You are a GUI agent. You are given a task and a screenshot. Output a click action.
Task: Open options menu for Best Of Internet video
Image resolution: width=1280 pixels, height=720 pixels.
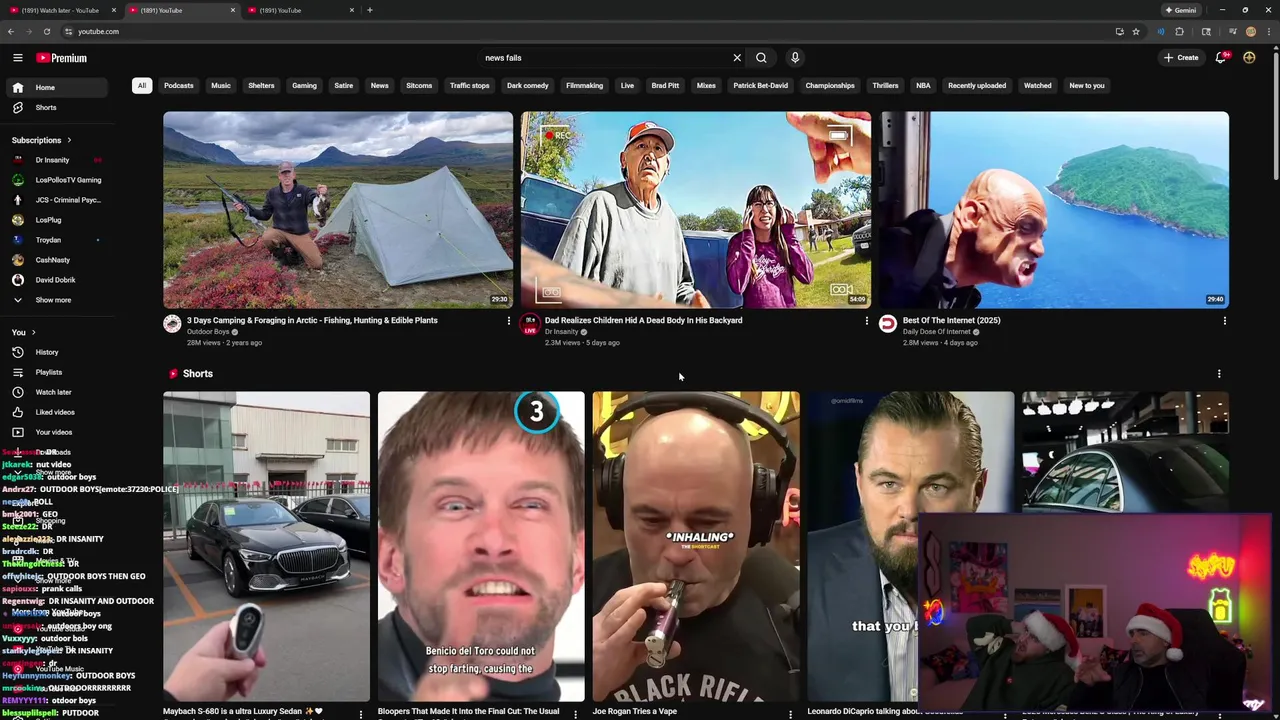pyautogui.click(x=1224, y=321)
